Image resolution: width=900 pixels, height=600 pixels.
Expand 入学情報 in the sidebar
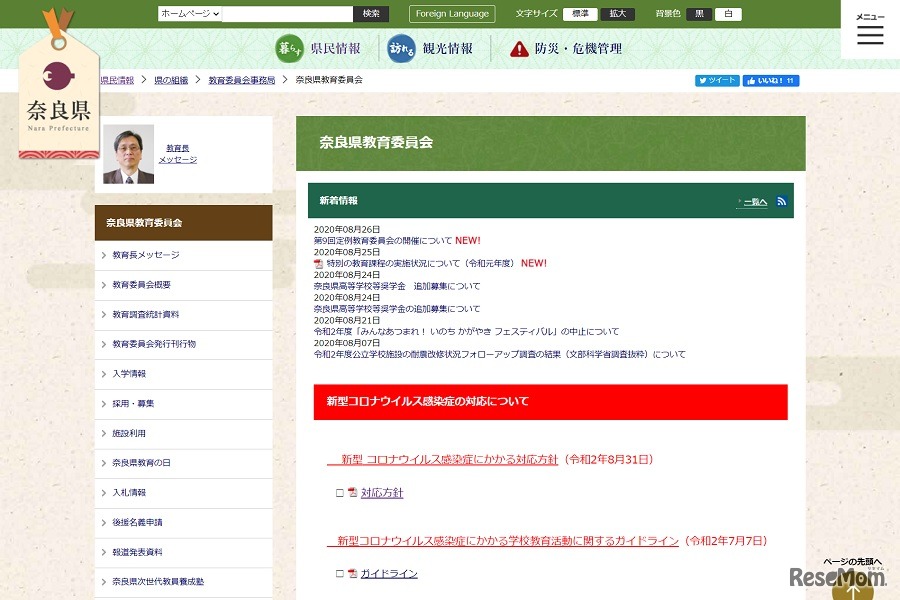pos(183,374)
